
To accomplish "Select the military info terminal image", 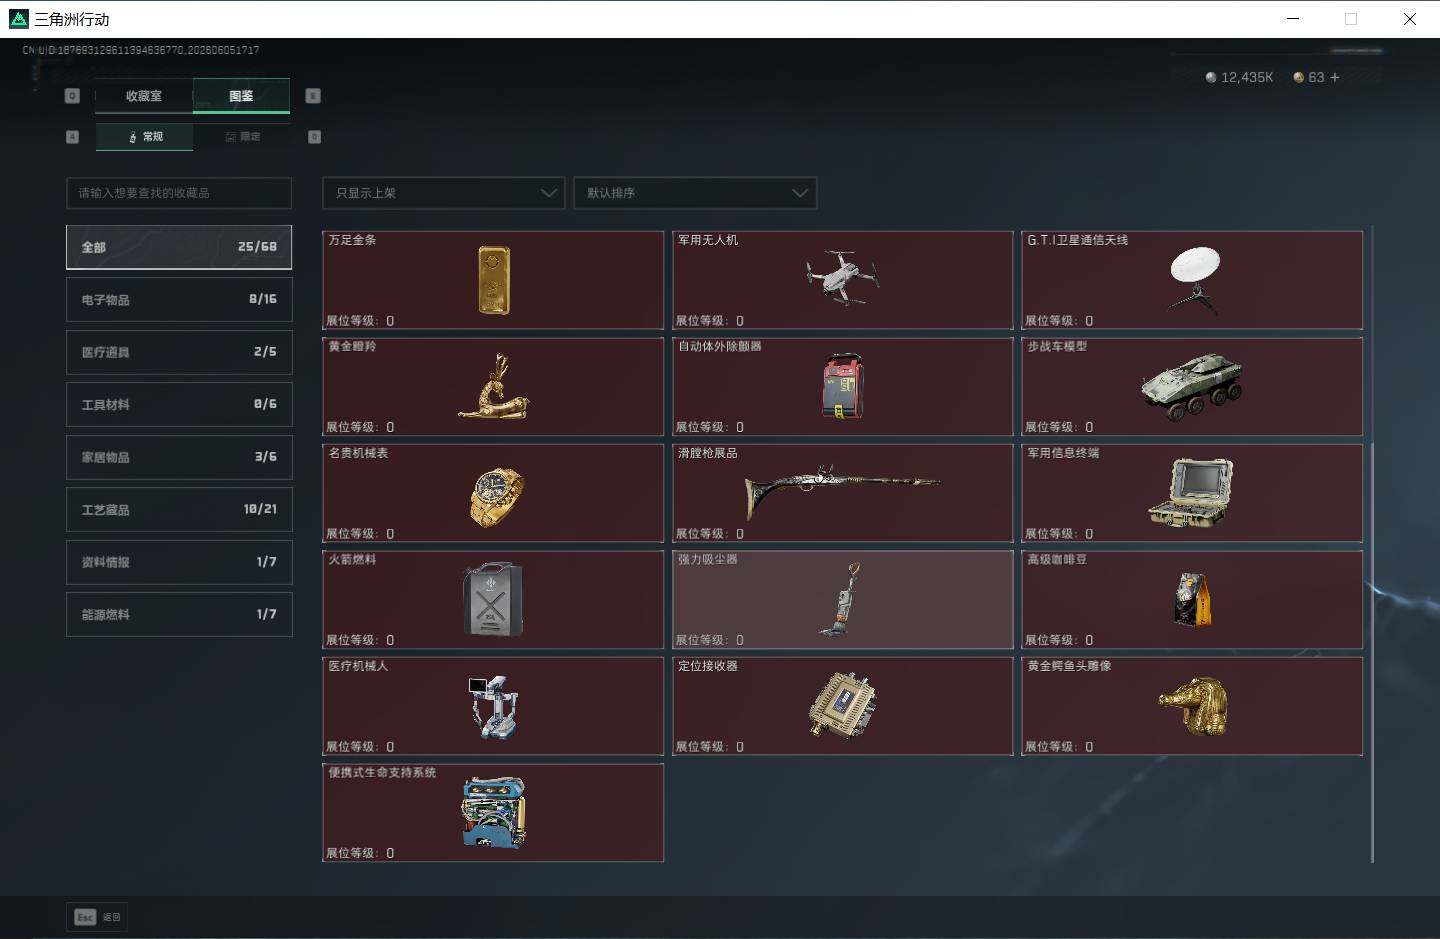I will click(x=1191, y=492).
